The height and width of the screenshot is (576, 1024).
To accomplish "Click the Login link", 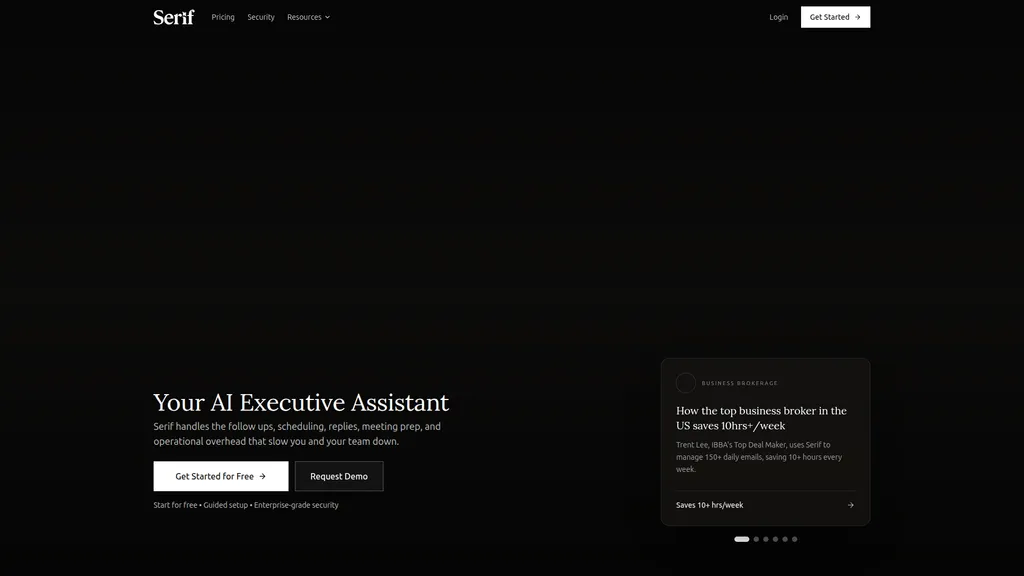I will click(778, 17).
